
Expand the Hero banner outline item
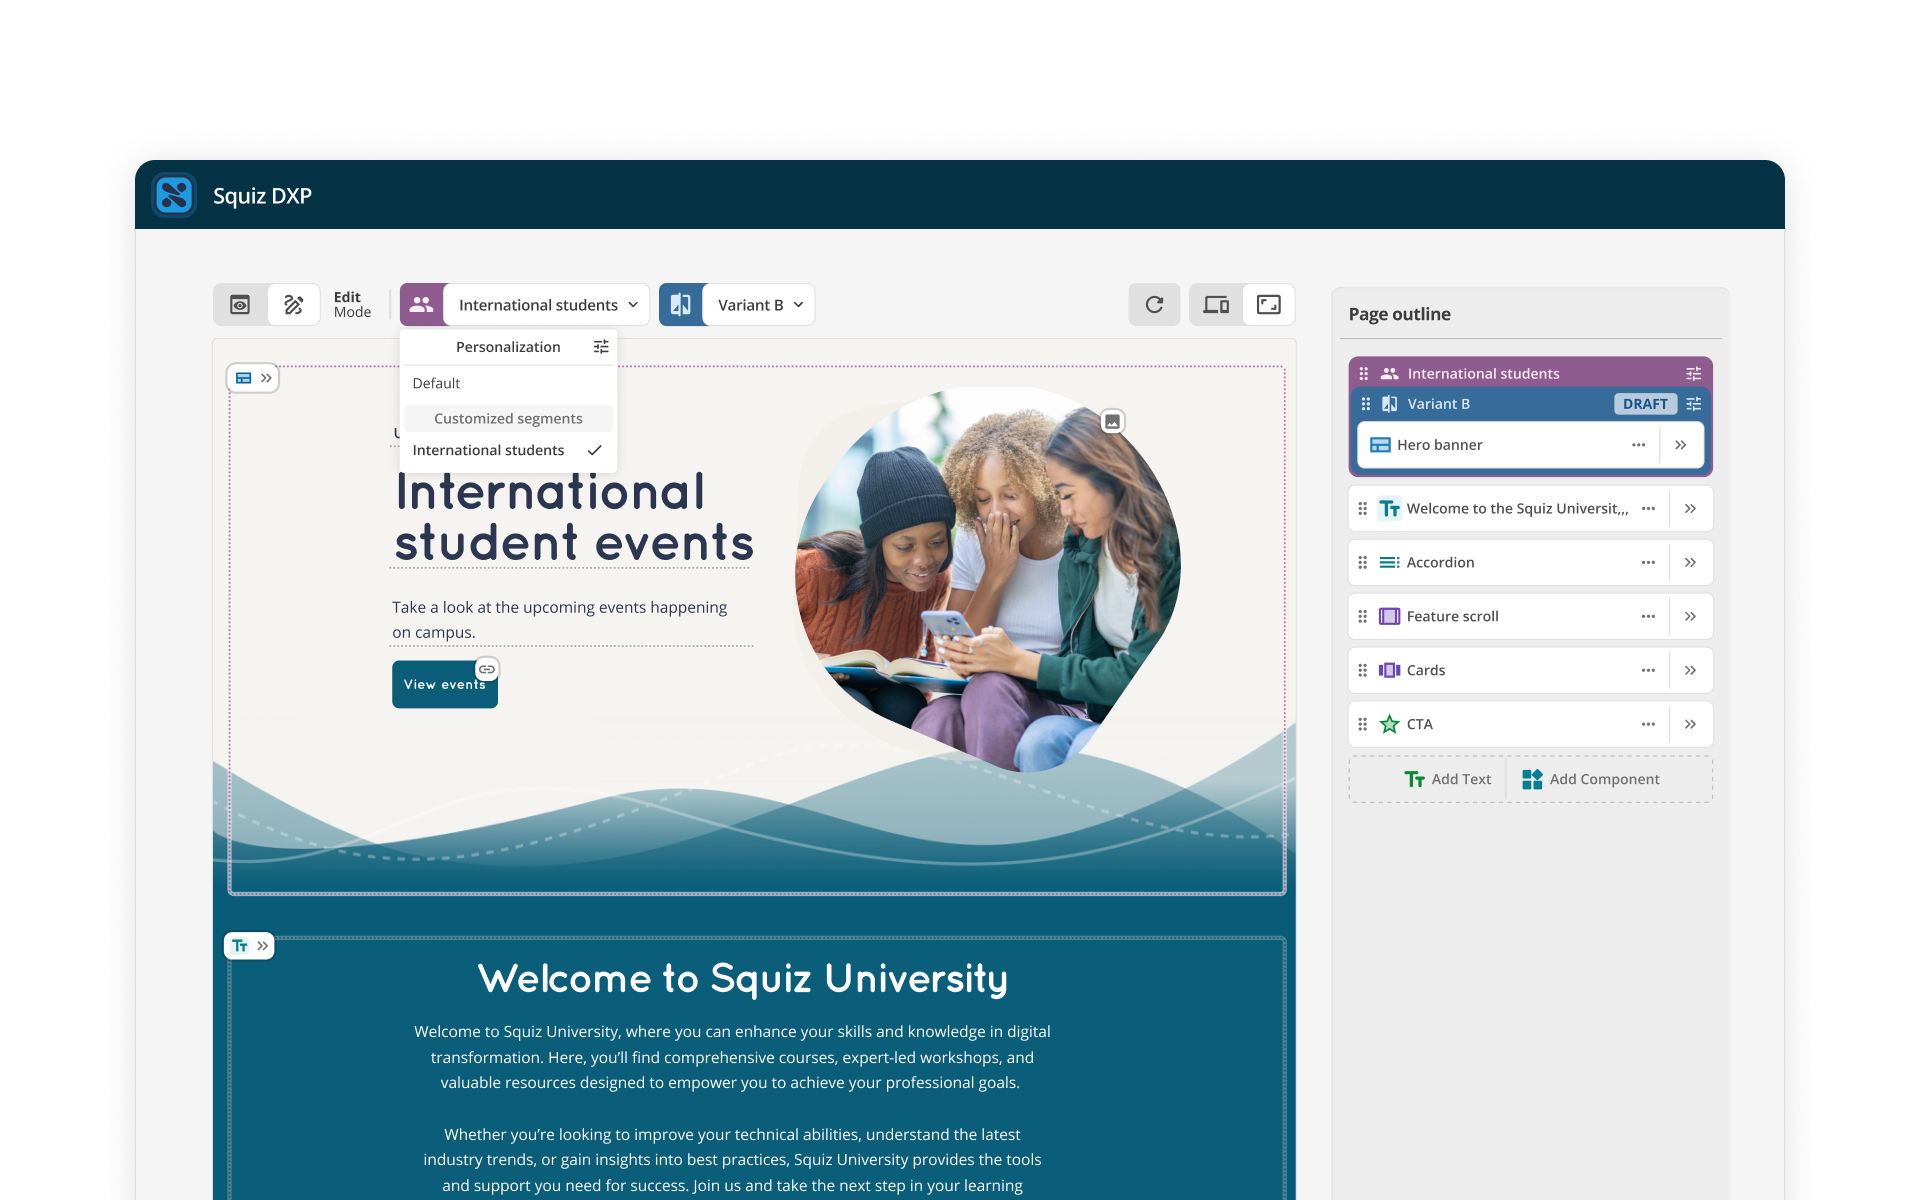click(1681, 445)
